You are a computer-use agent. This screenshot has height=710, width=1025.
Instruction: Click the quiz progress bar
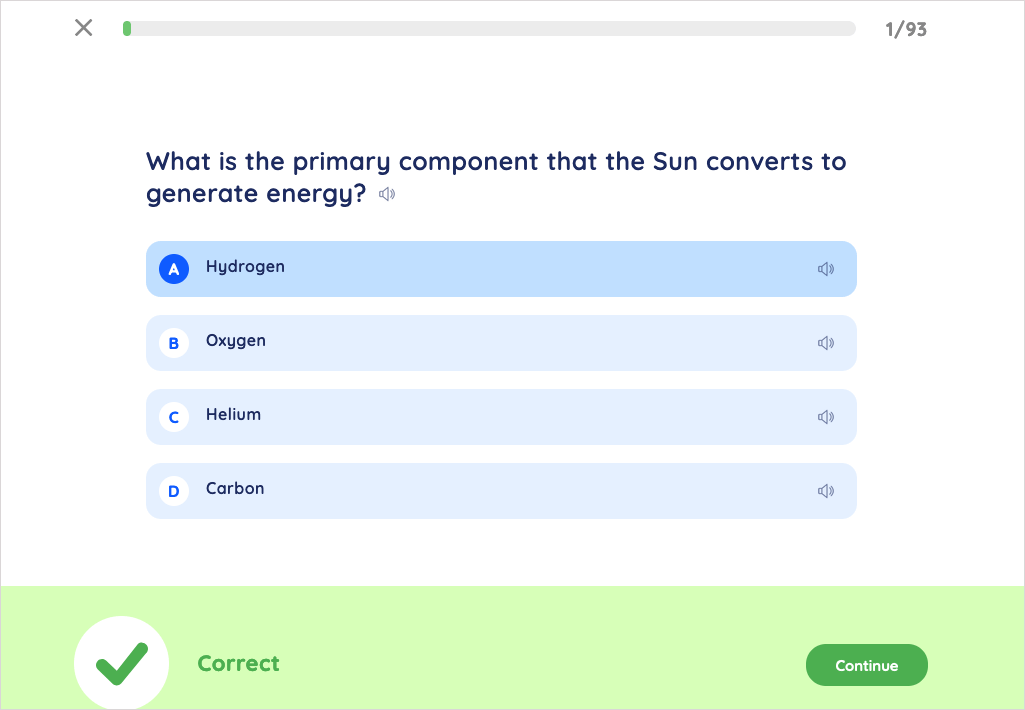489,28
